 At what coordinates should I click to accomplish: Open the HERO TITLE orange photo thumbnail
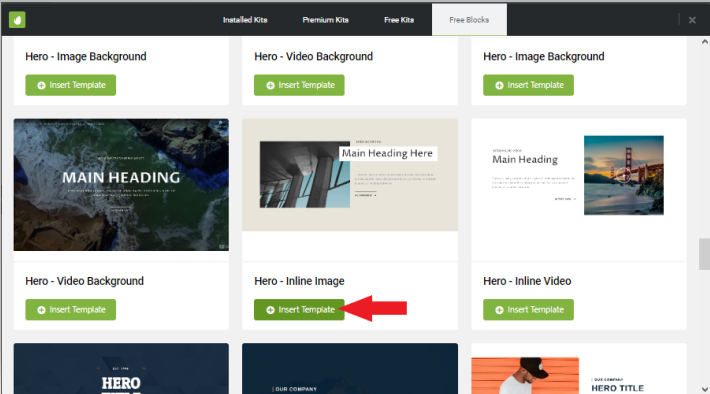[x=579, y=369]
